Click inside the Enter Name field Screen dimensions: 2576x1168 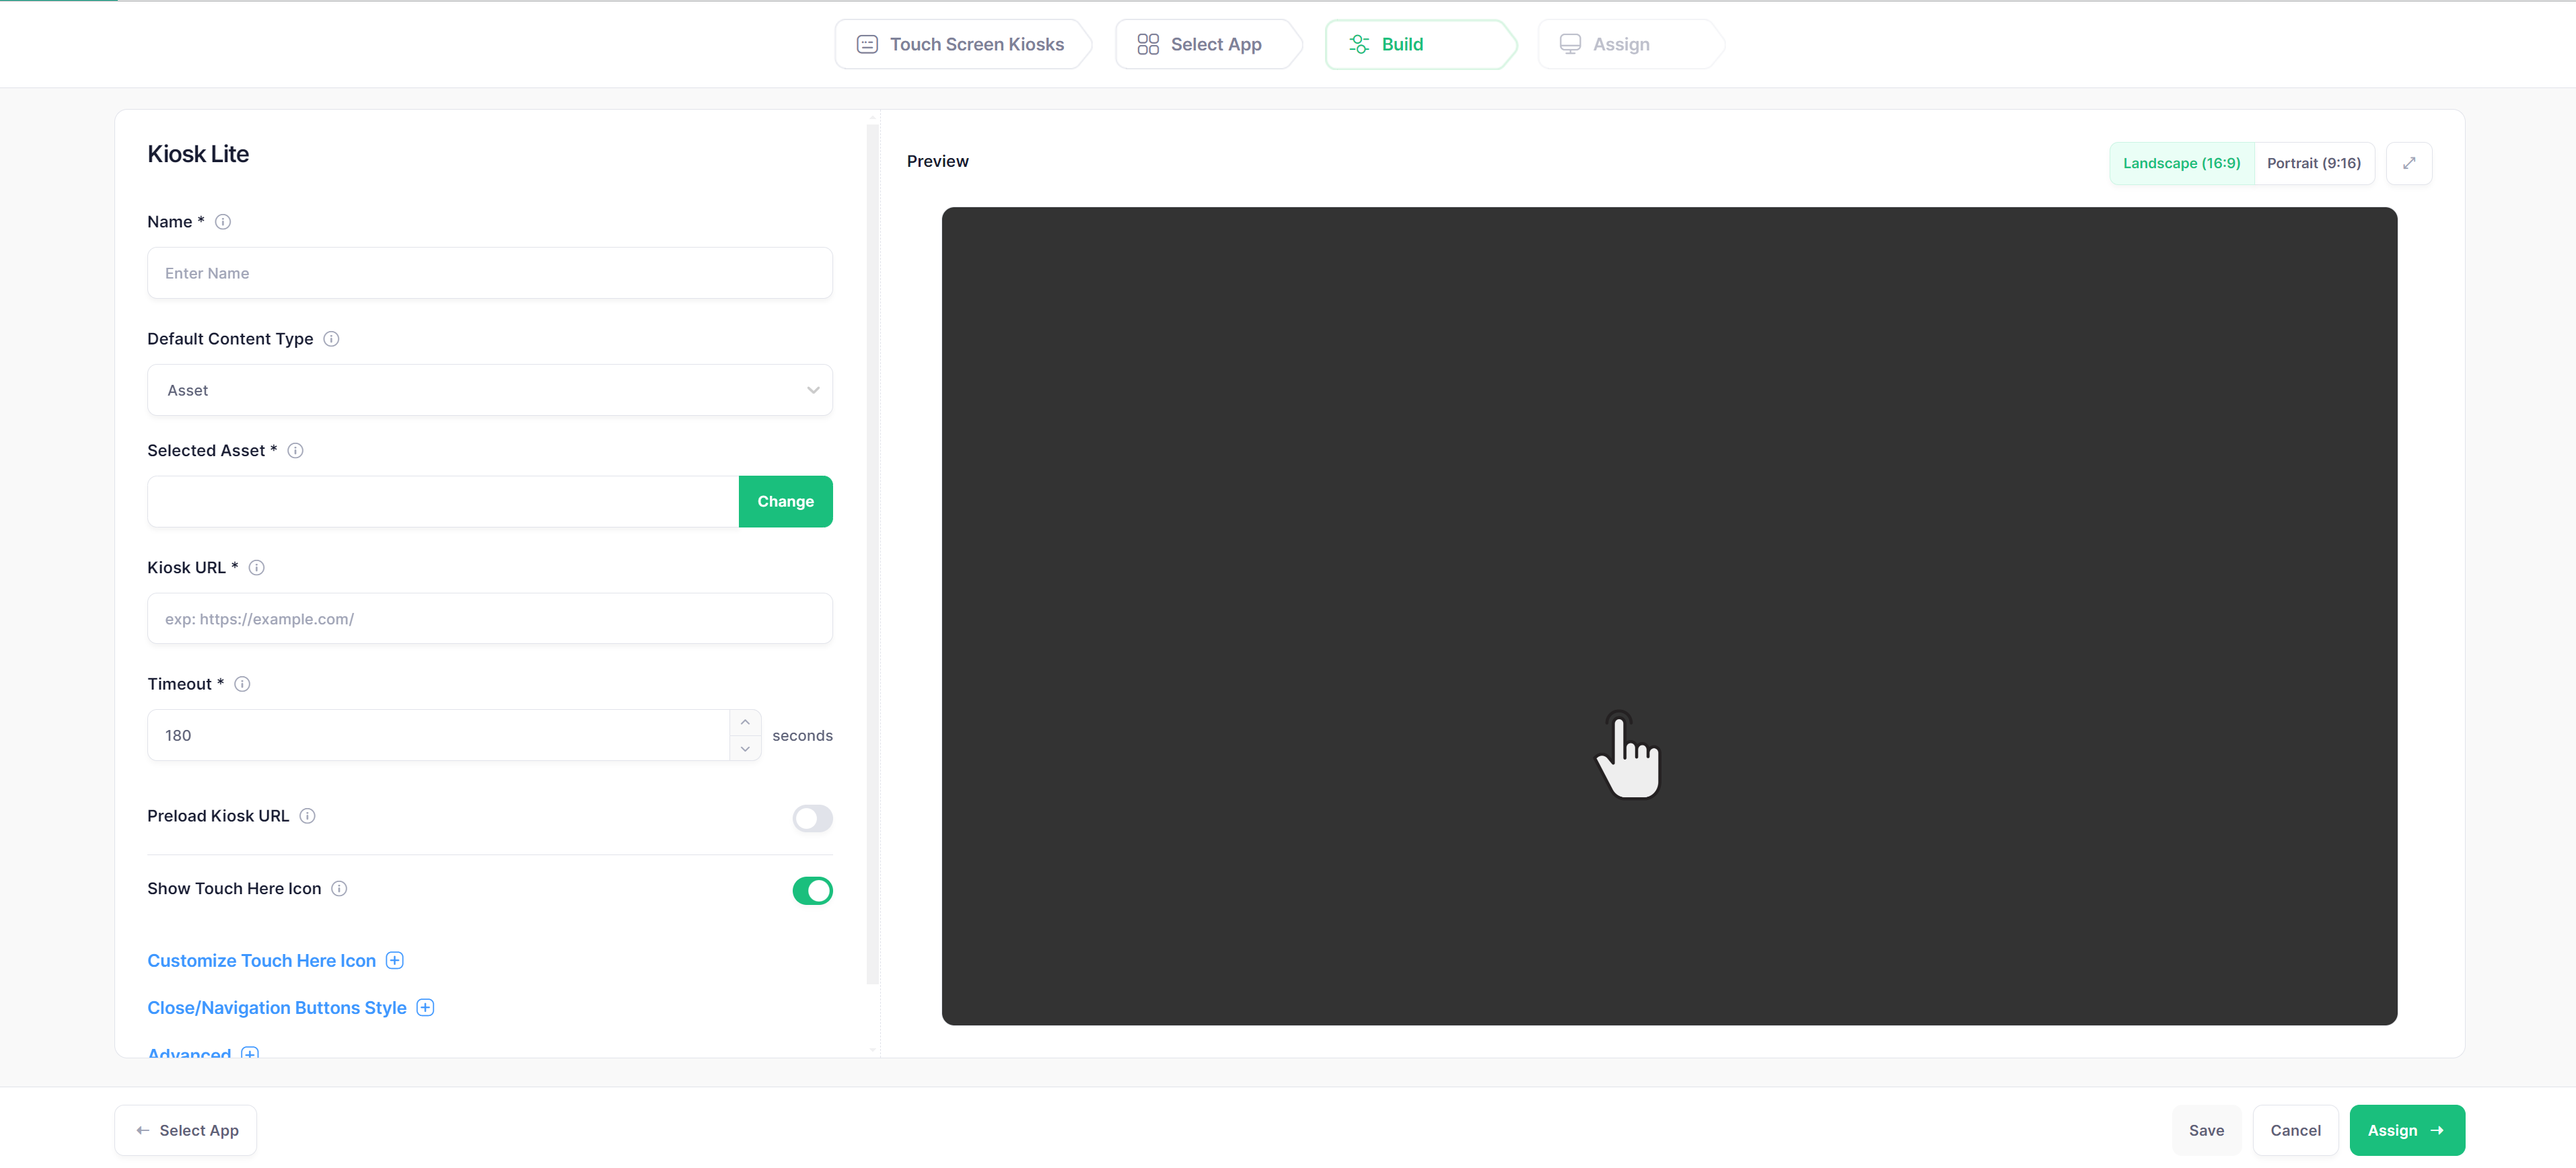(490, 272)
